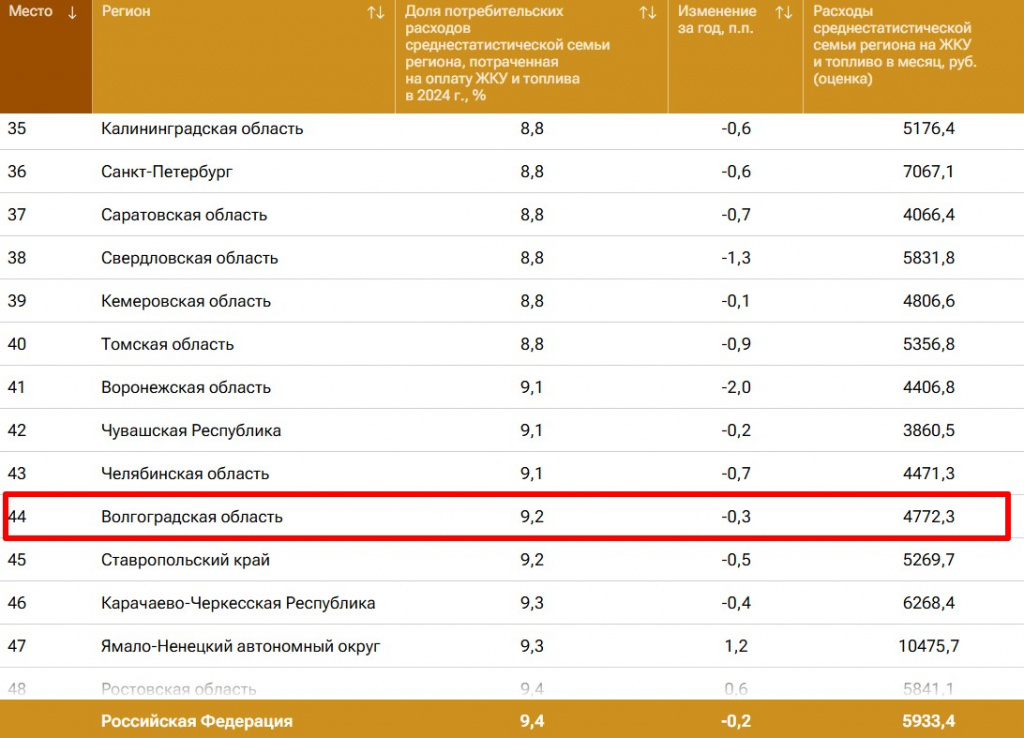The height and width of the screenshot is (738, 1024).
Task: Select Чувашская Республика region cell
Action: [x=191, y=430]
